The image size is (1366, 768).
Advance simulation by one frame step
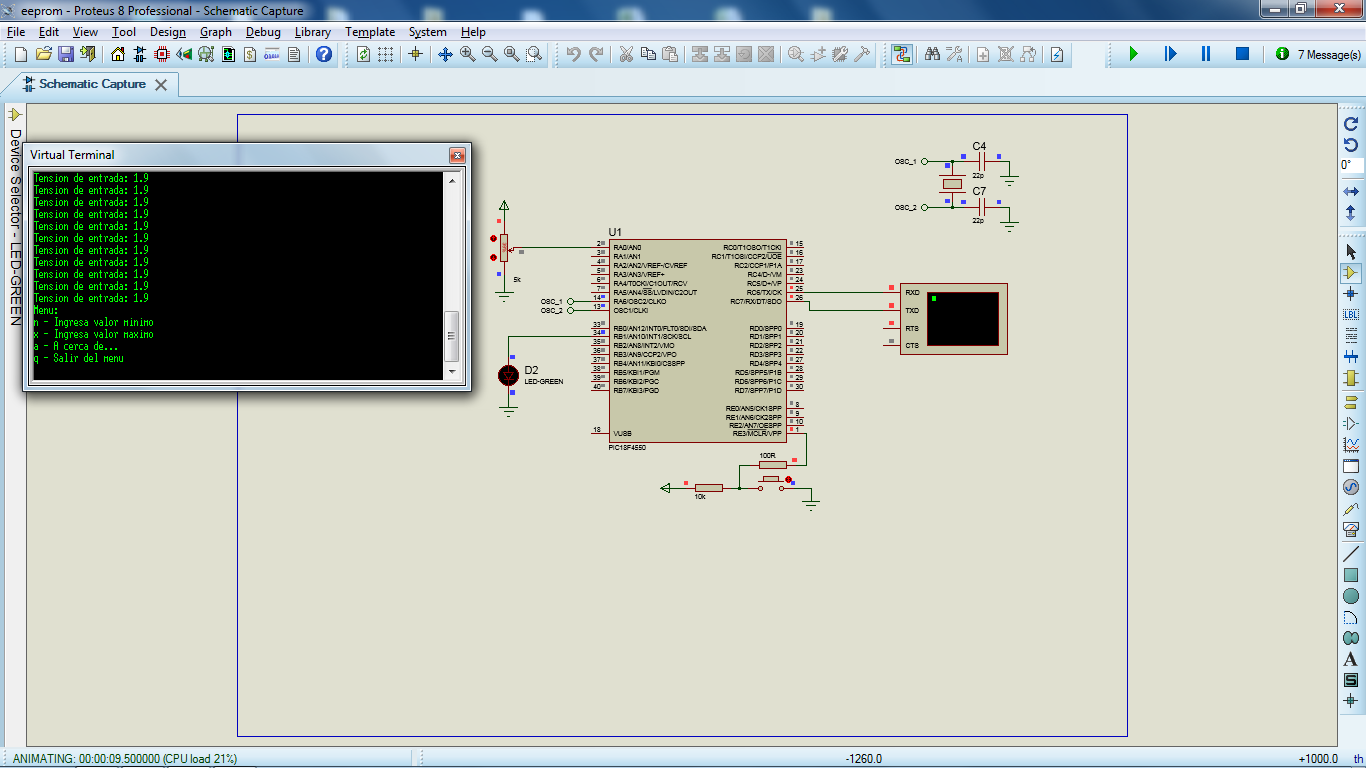1170,54
